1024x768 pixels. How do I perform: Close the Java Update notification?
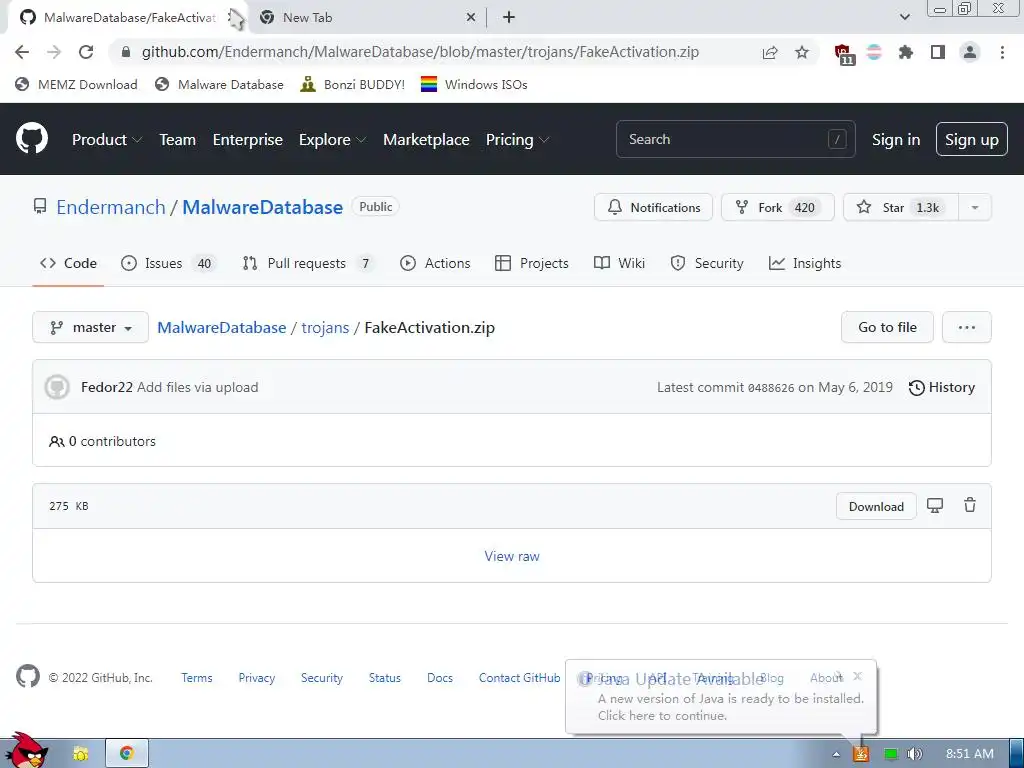tap(858, 676)
